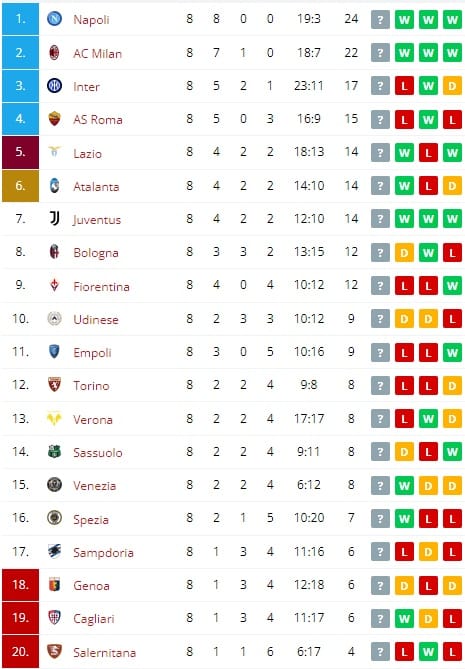Open the Atalanta team name link

(96, 187)
